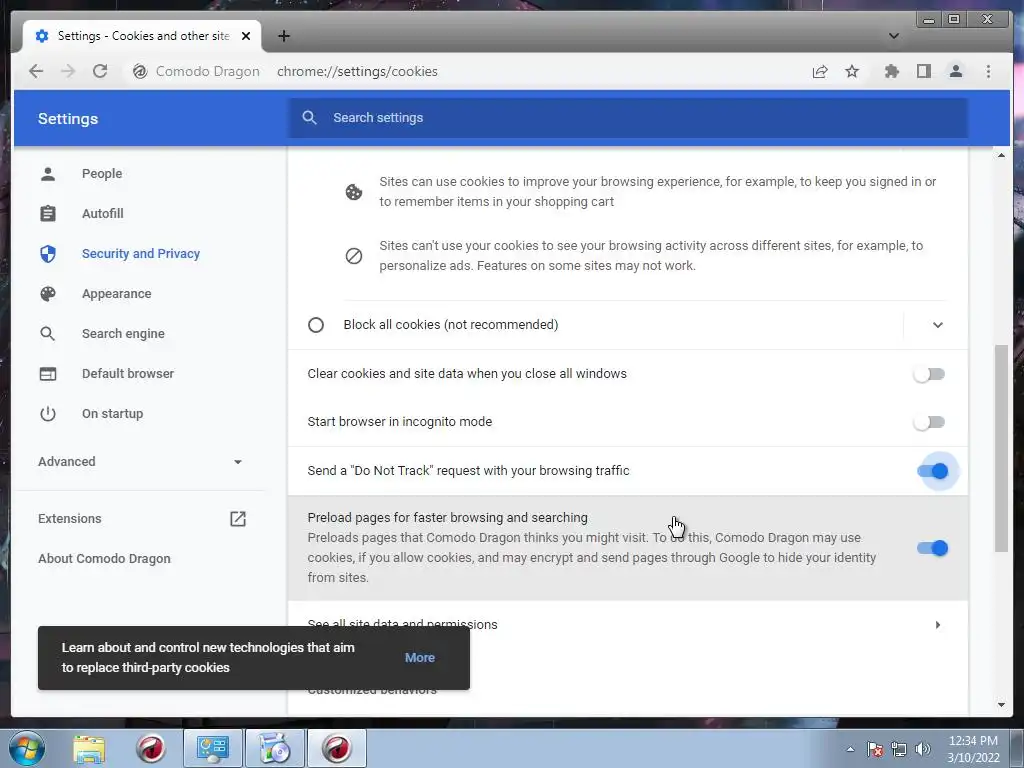Click the disc installer taskbar icon
The height and width of the screenshot is (768, 1024).
(274, 748)
